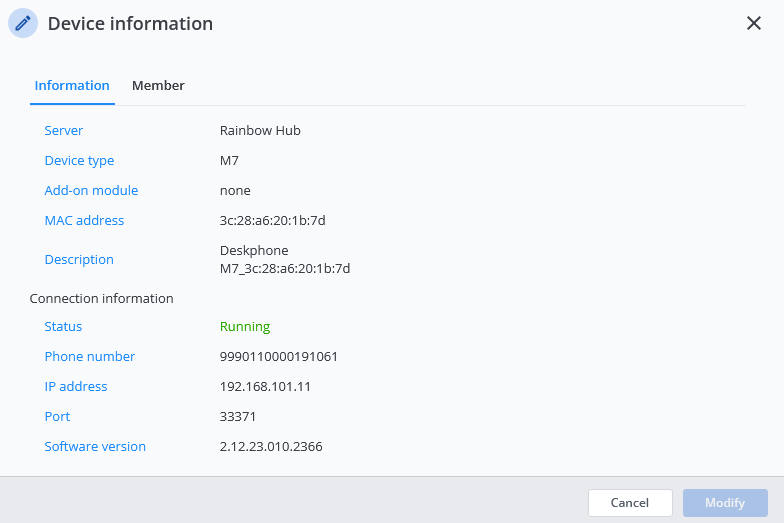Click the MAC address 3c:28:a6:20:1b:7d value

[x=272, y=221]
